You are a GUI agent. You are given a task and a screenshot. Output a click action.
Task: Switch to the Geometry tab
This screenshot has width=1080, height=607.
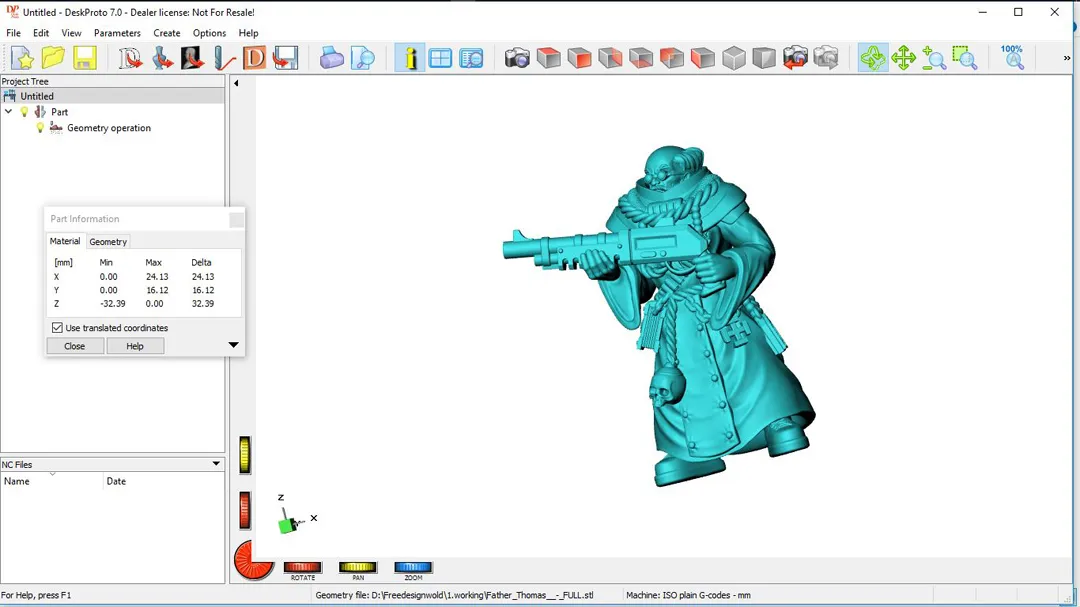[108, 242]
